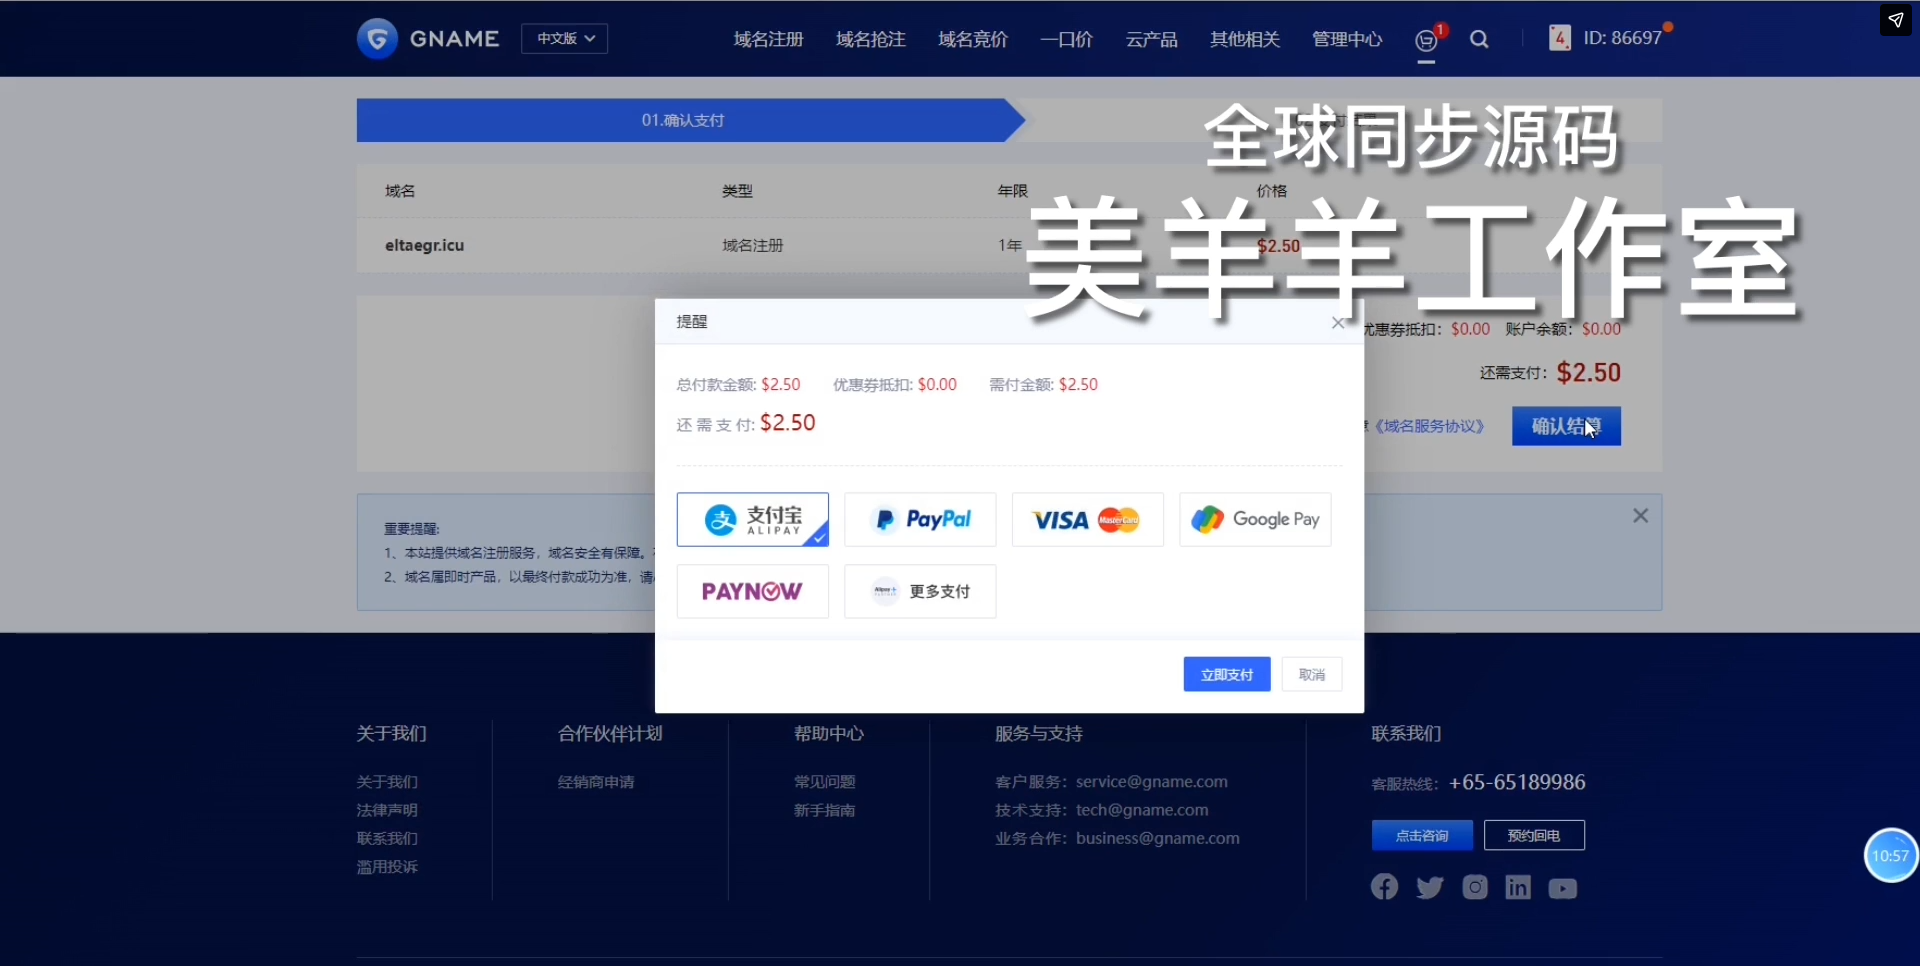
Task: Select PayPal as payment method
Action: coord(920,520)
